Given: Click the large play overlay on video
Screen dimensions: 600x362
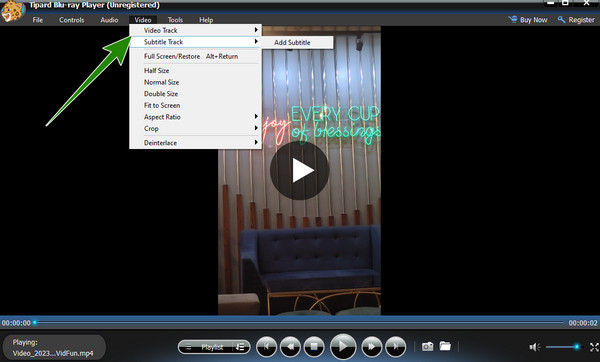Looking at the screenshot, I should (299, 171).
